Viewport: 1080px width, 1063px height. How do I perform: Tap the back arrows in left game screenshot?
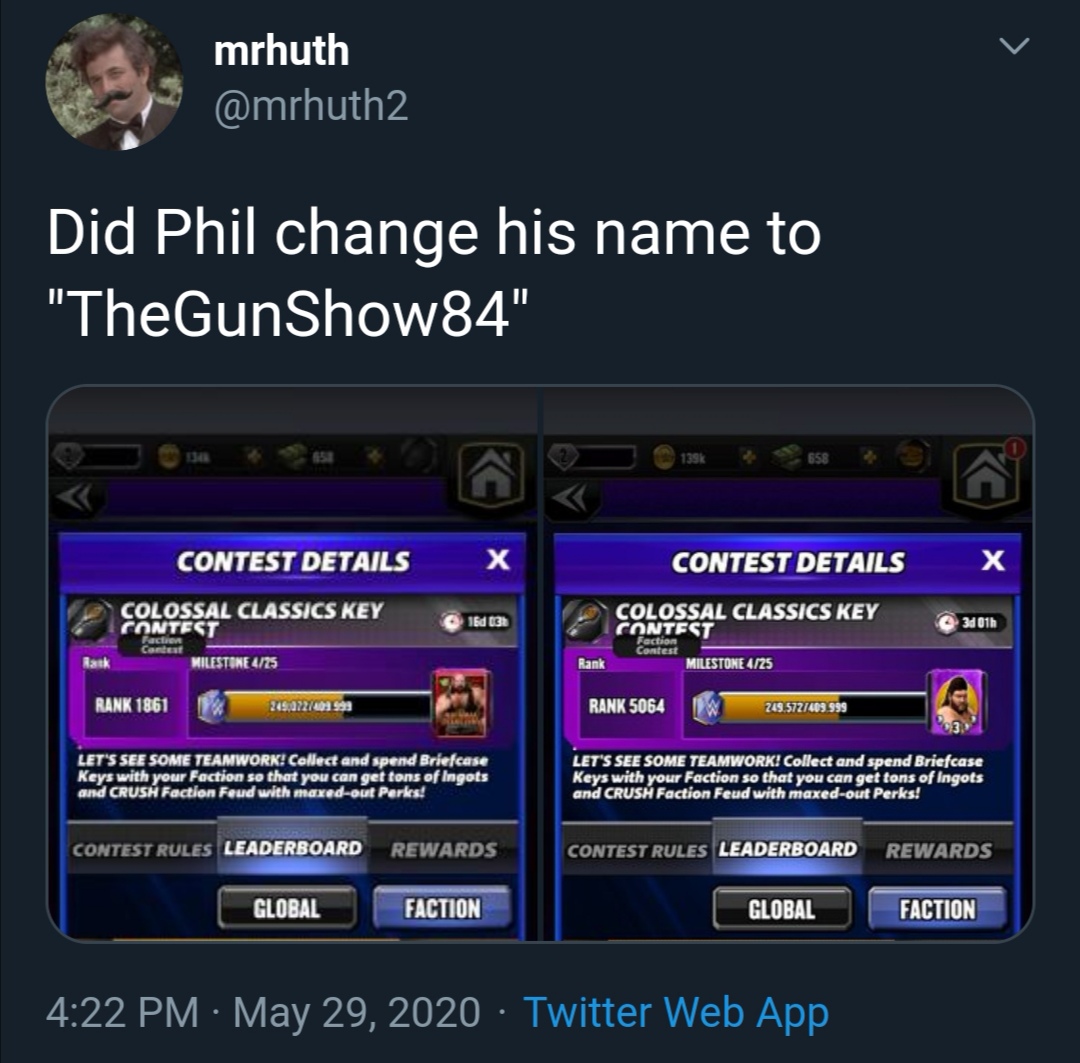tap(76, 499)
